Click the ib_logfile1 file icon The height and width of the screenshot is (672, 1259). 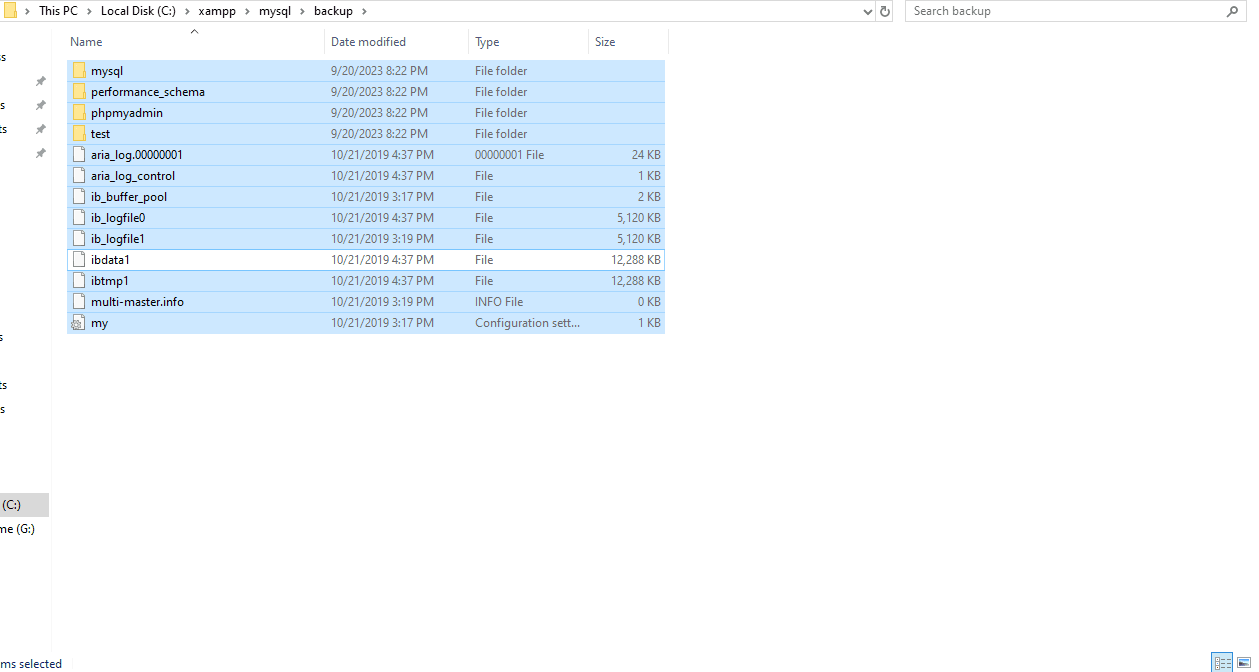[79, 239]
